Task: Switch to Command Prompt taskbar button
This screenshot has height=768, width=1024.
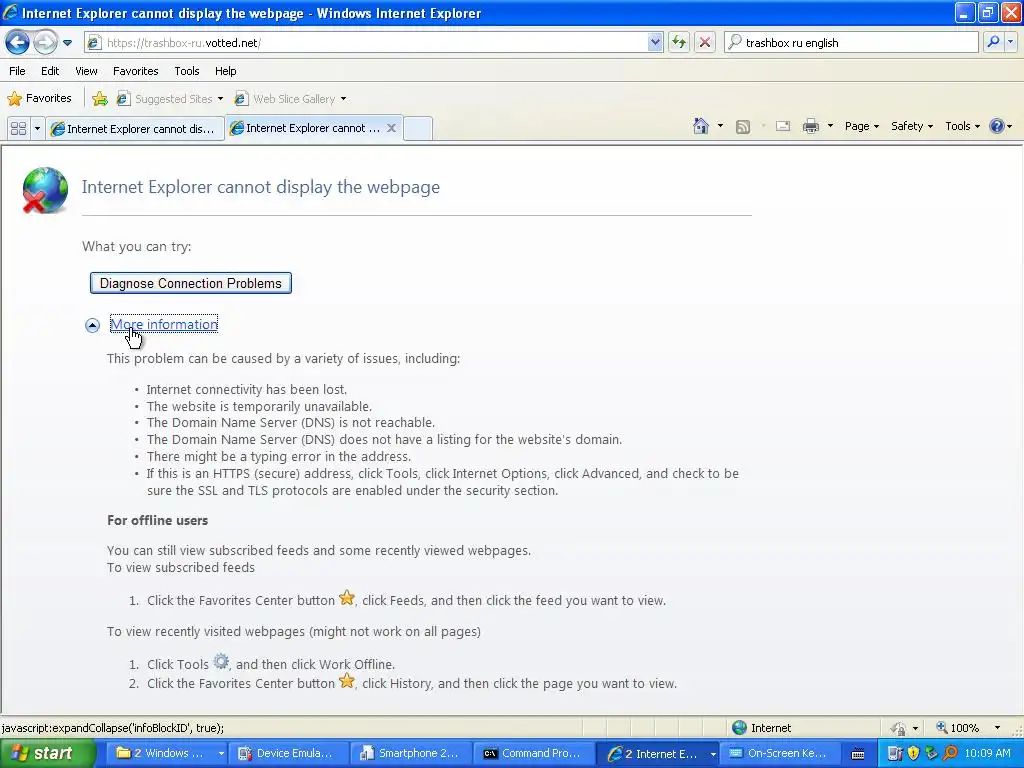Action: point(532,754)
